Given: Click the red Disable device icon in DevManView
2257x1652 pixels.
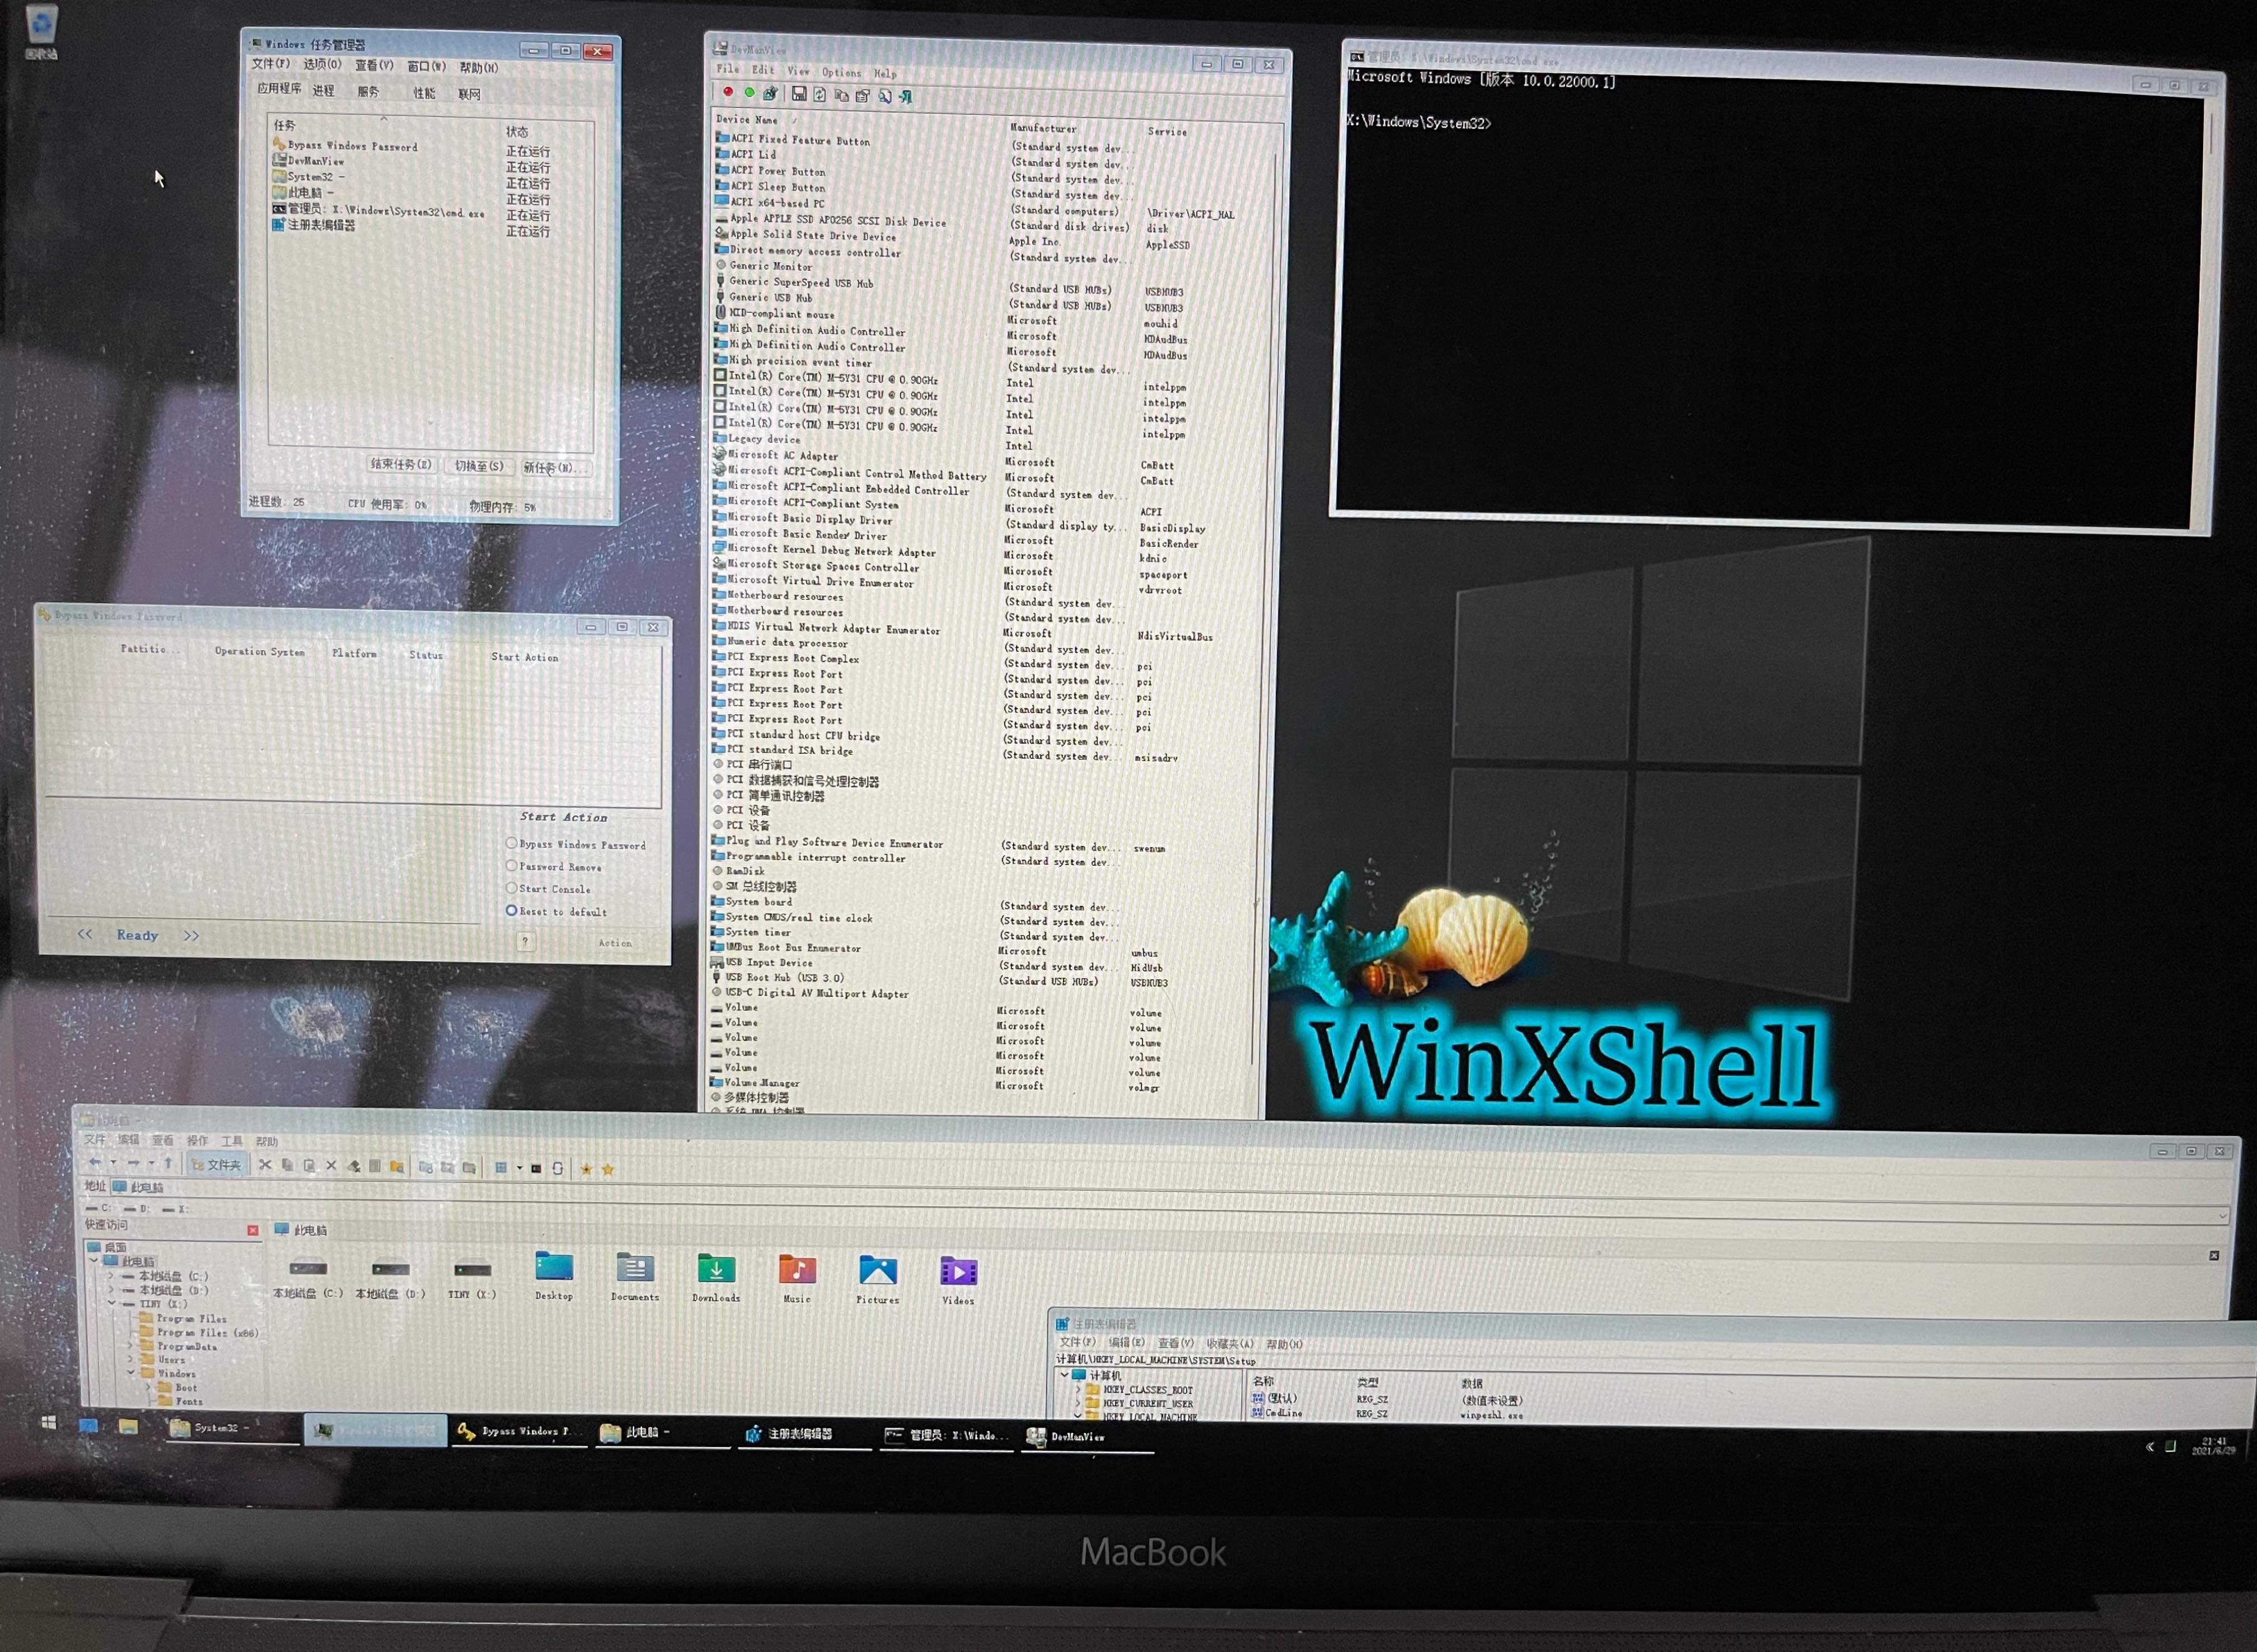Looking at the screenshot, I should pos(728,92).
